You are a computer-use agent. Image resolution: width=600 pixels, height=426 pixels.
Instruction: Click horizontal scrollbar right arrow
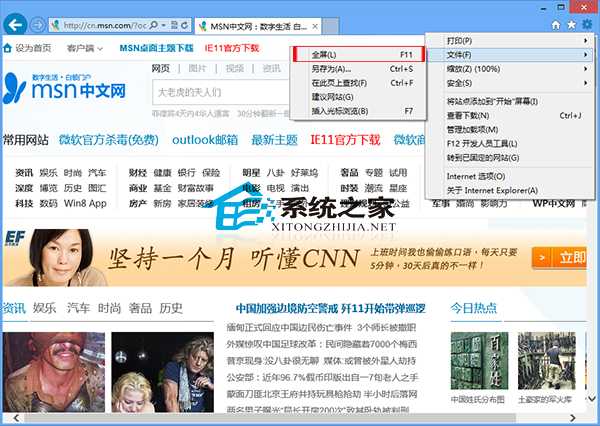[572, 418]
